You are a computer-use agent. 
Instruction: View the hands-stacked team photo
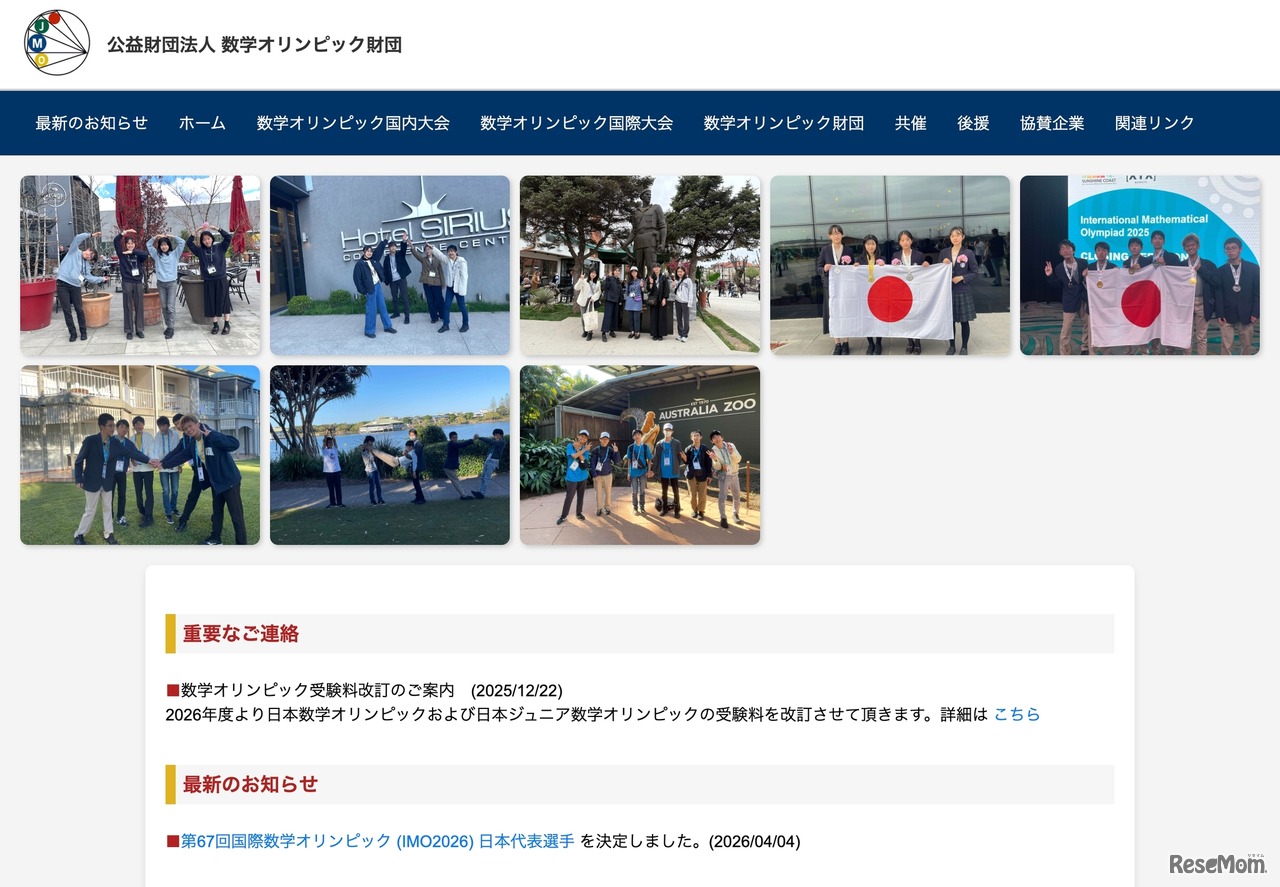pos(139,455)
